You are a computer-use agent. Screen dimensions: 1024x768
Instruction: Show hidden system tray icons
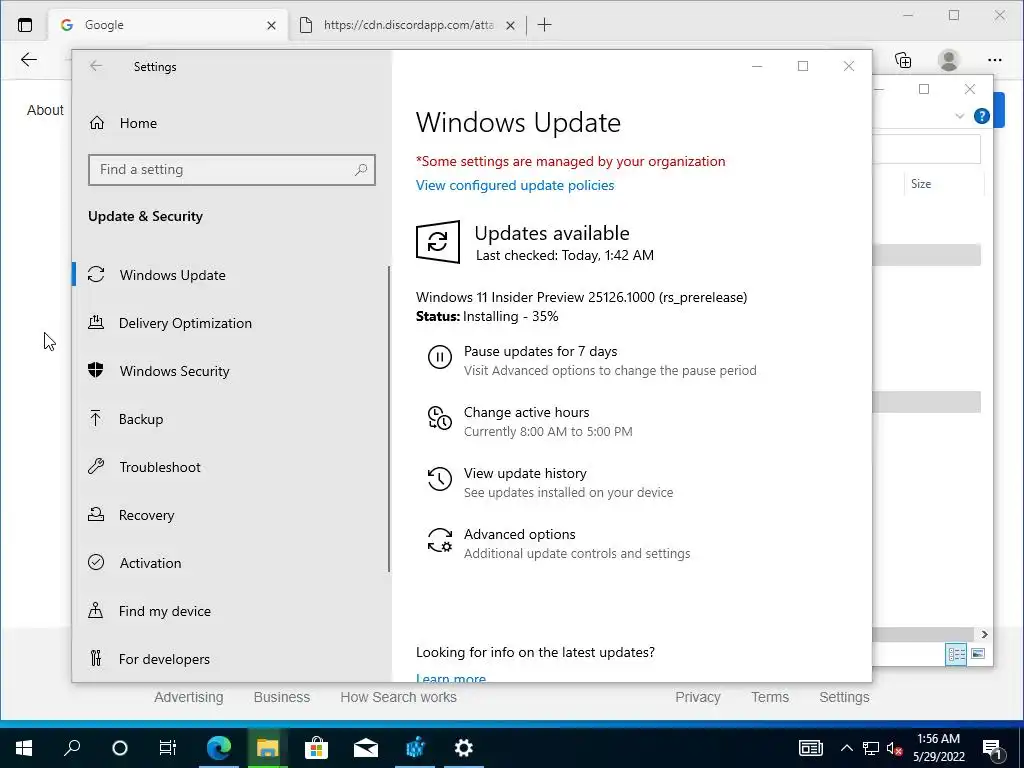point(846,748)
